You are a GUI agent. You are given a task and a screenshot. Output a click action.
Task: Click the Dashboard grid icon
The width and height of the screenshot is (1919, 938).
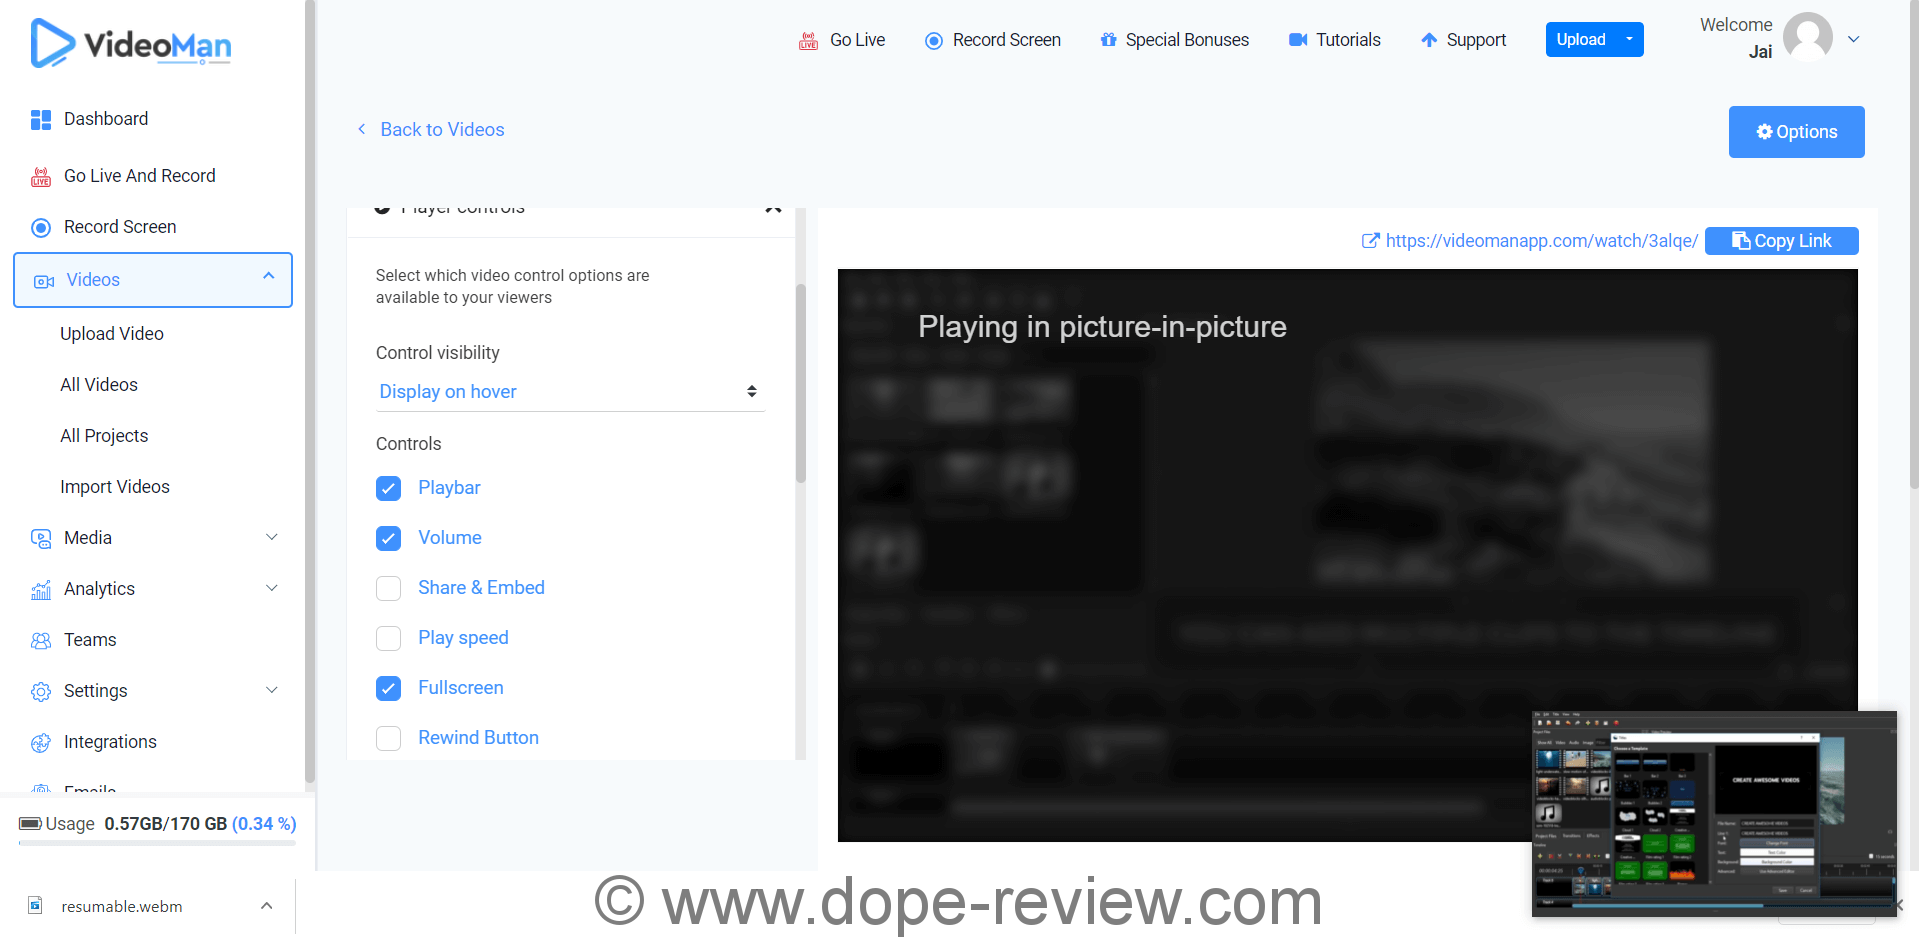41,120
